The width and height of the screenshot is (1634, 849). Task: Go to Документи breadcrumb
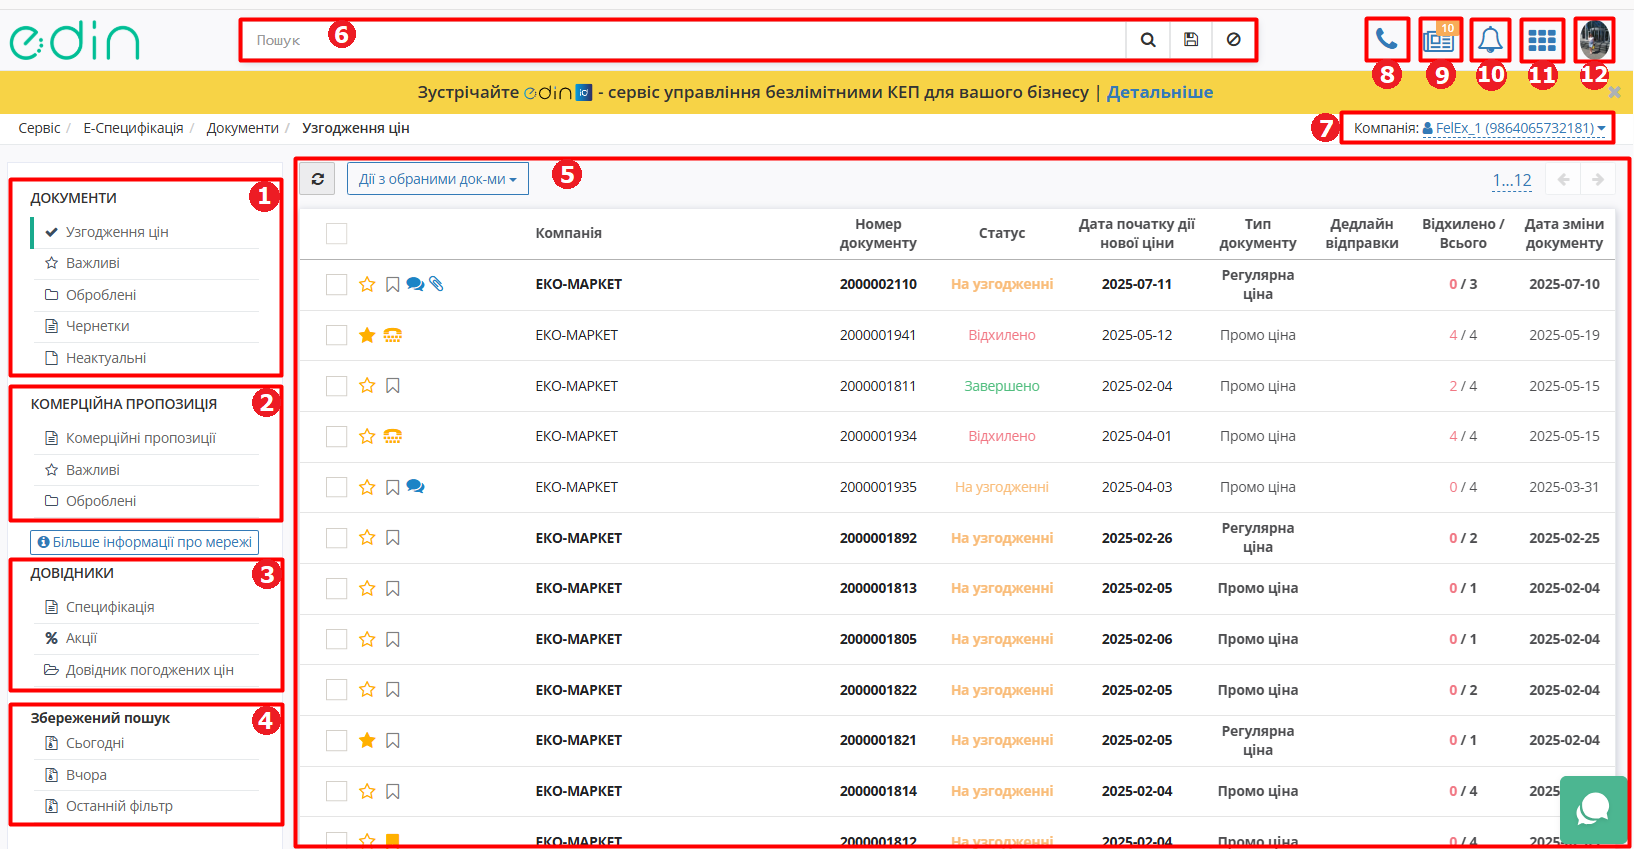tap(243, 128)
